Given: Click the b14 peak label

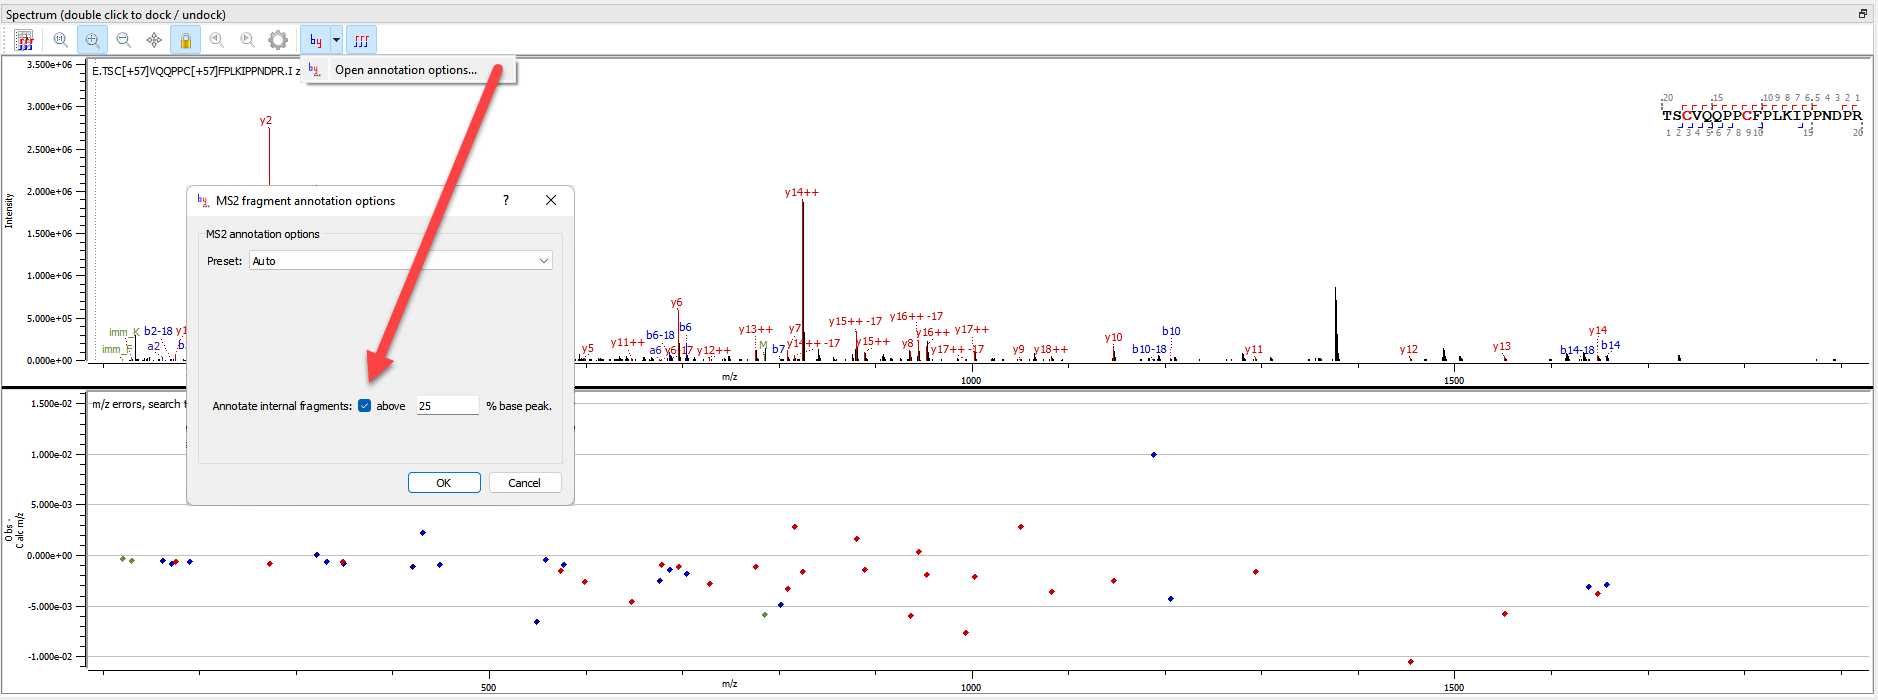Looking at the screenshot, I should tap(1610, 345).
